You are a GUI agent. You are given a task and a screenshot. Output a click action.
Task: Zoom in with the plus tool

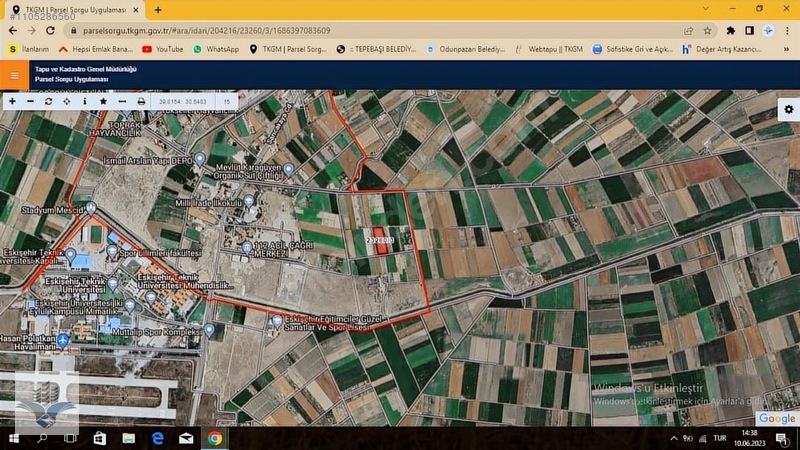12,102
